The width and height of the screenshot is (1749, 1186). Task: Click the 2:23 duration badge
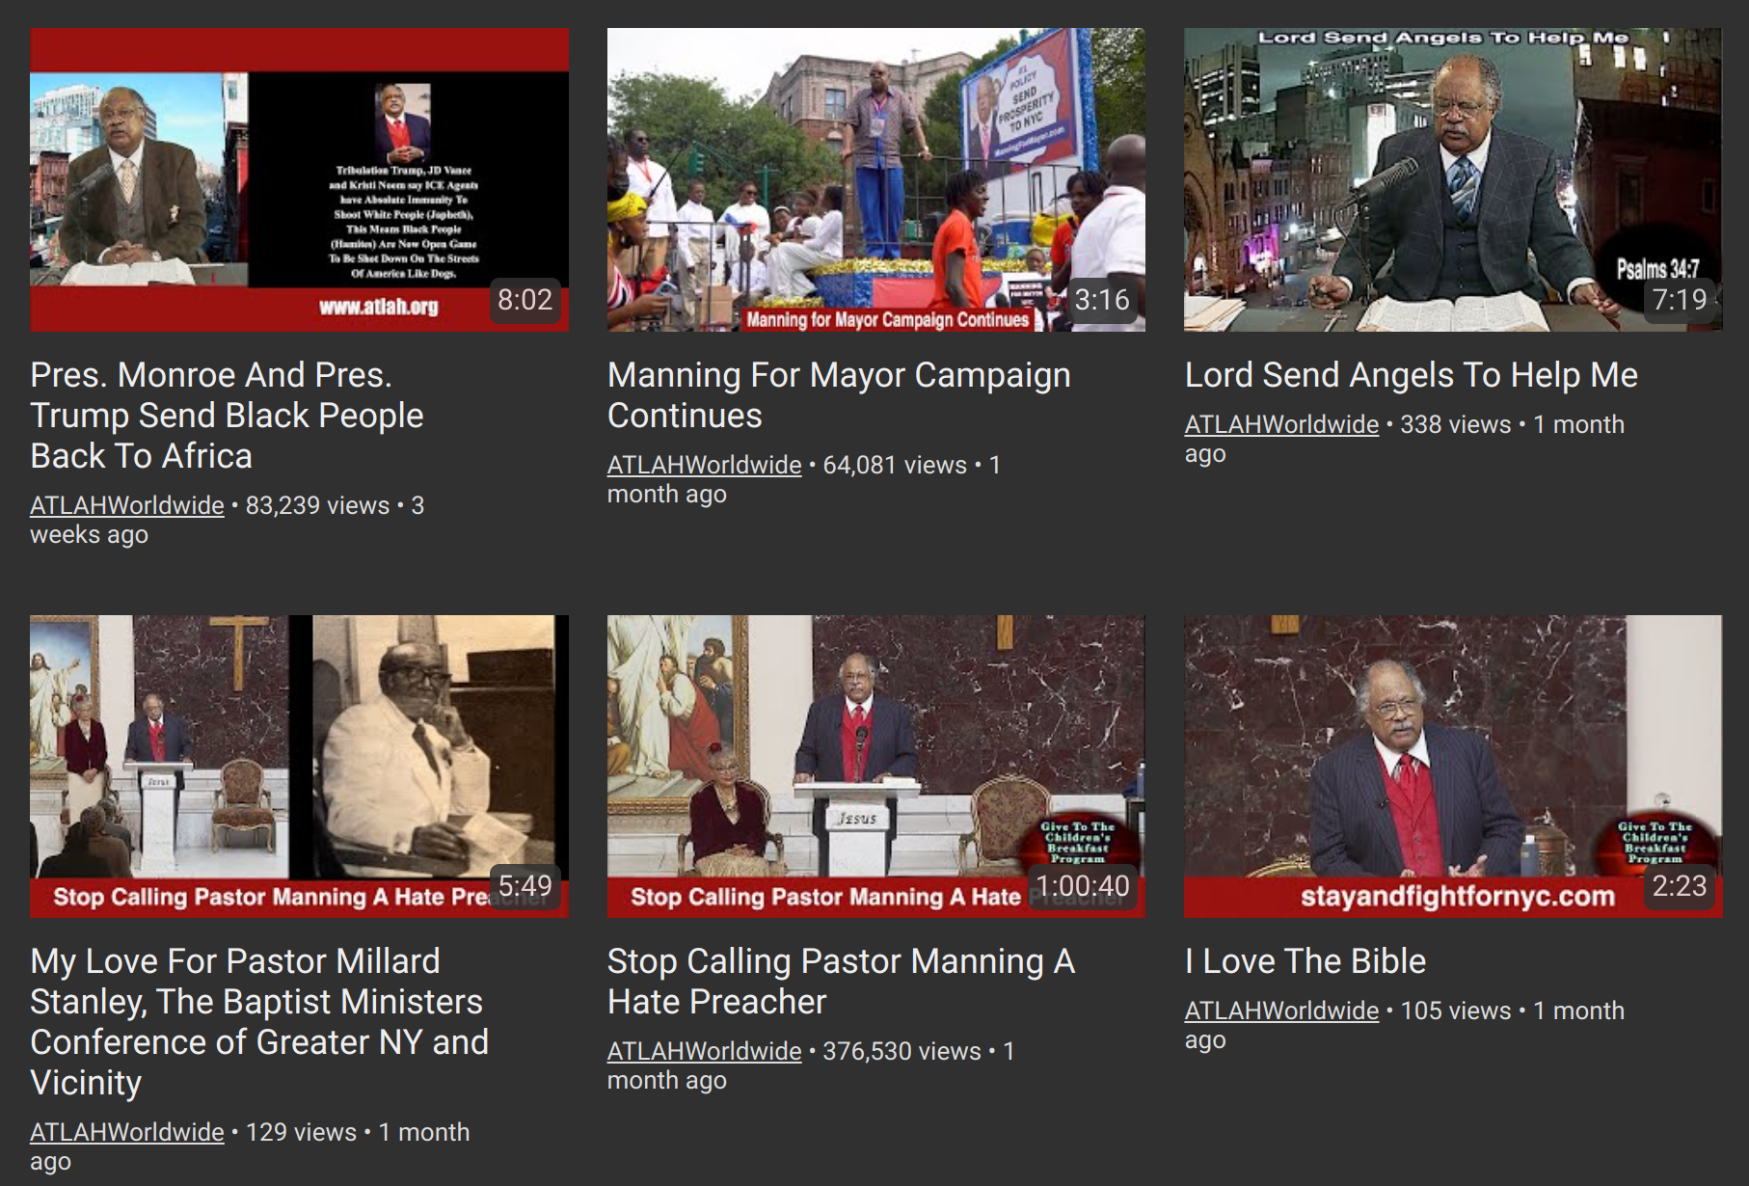(1679, 886)
